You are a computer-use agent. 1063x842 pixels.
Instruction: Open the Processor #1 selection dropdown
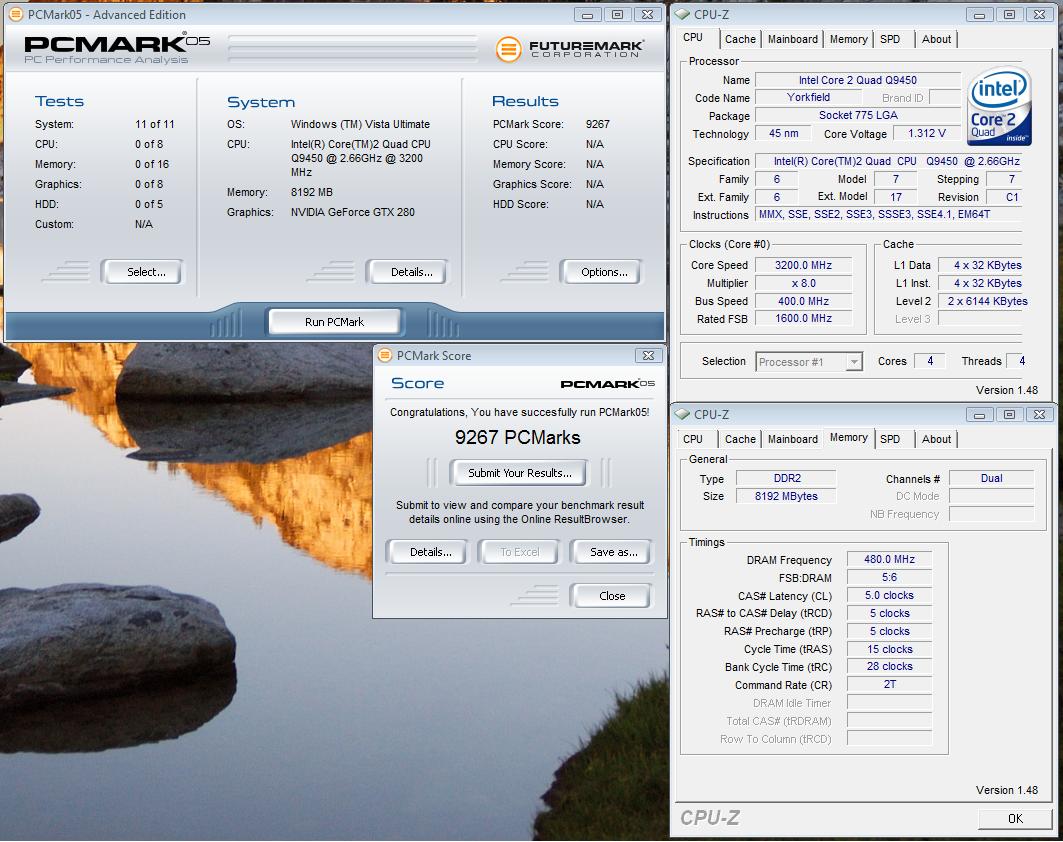[854, 362]
